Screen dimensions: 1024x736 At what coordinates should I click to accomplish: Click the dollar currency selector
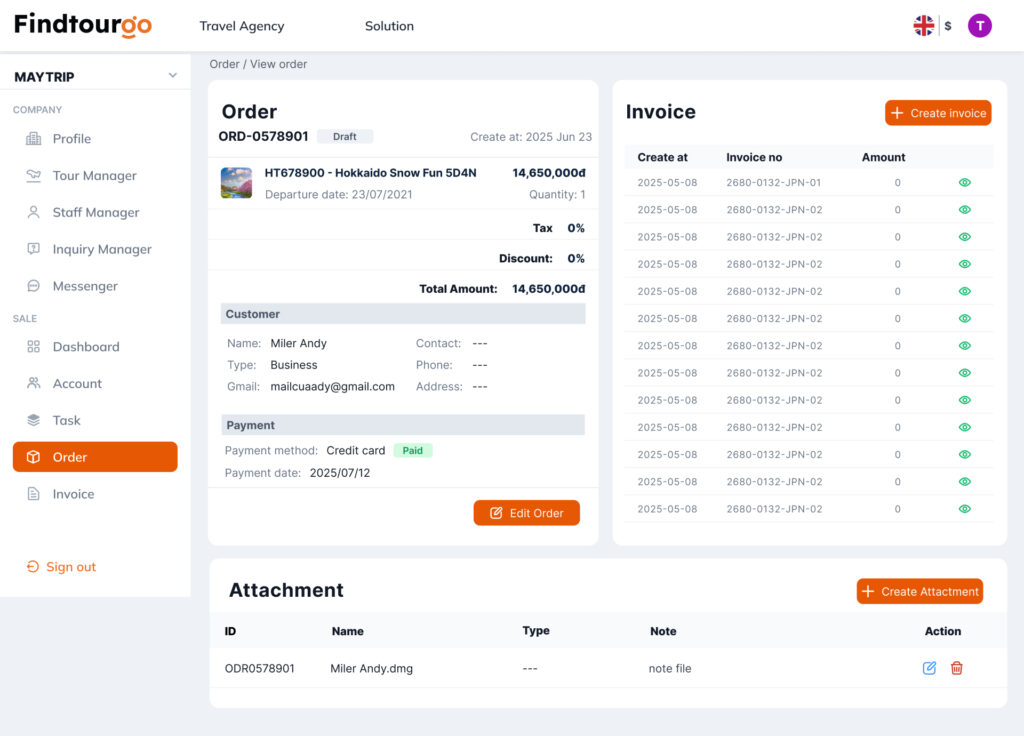tap(948, 26)
